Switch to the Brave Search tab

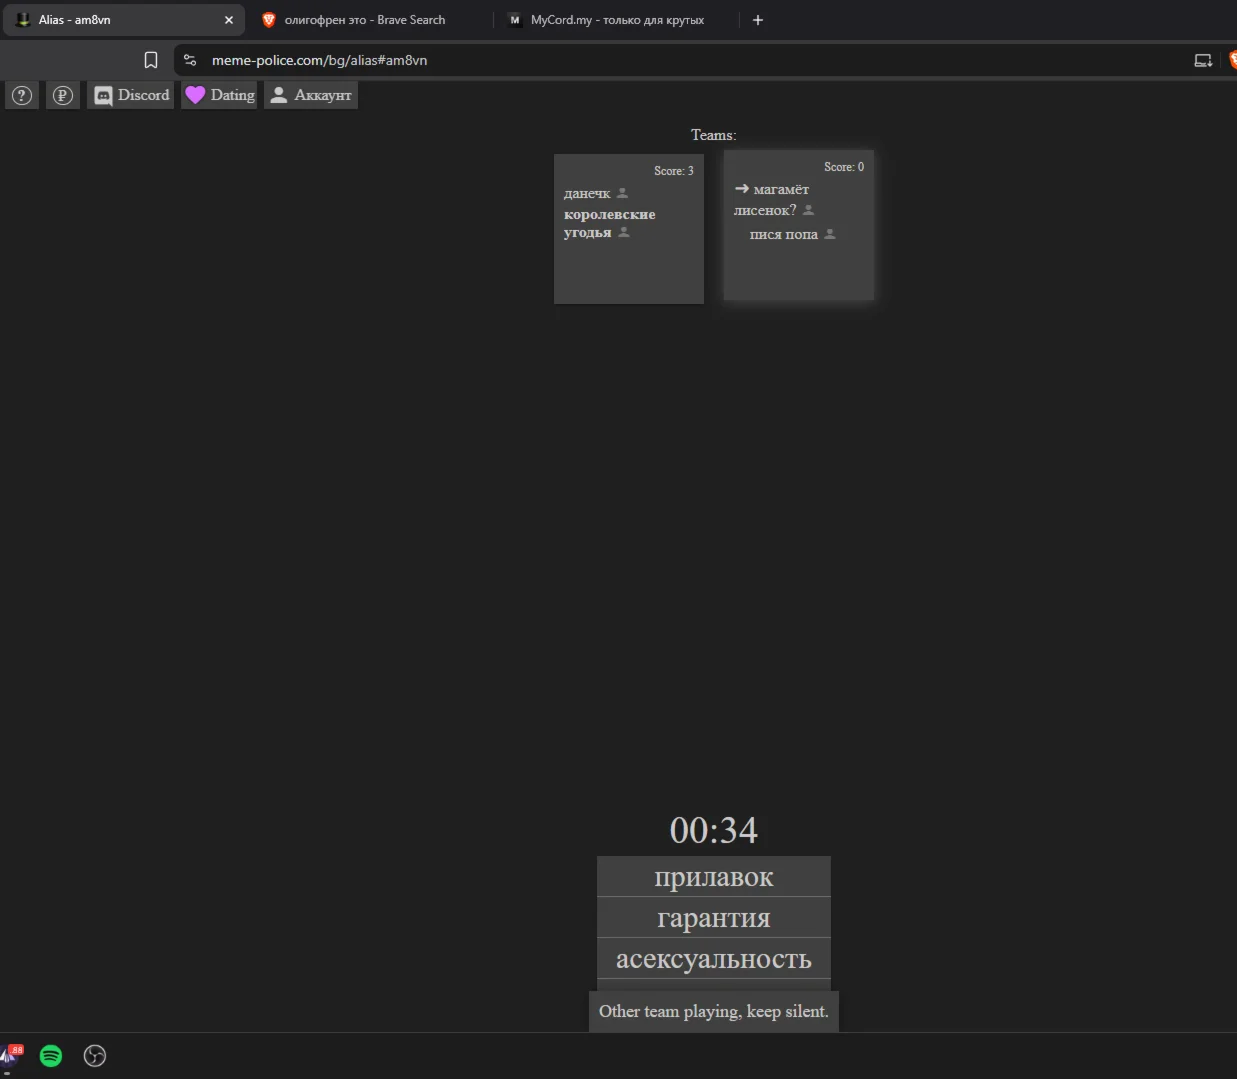click(x=366, y=20)
